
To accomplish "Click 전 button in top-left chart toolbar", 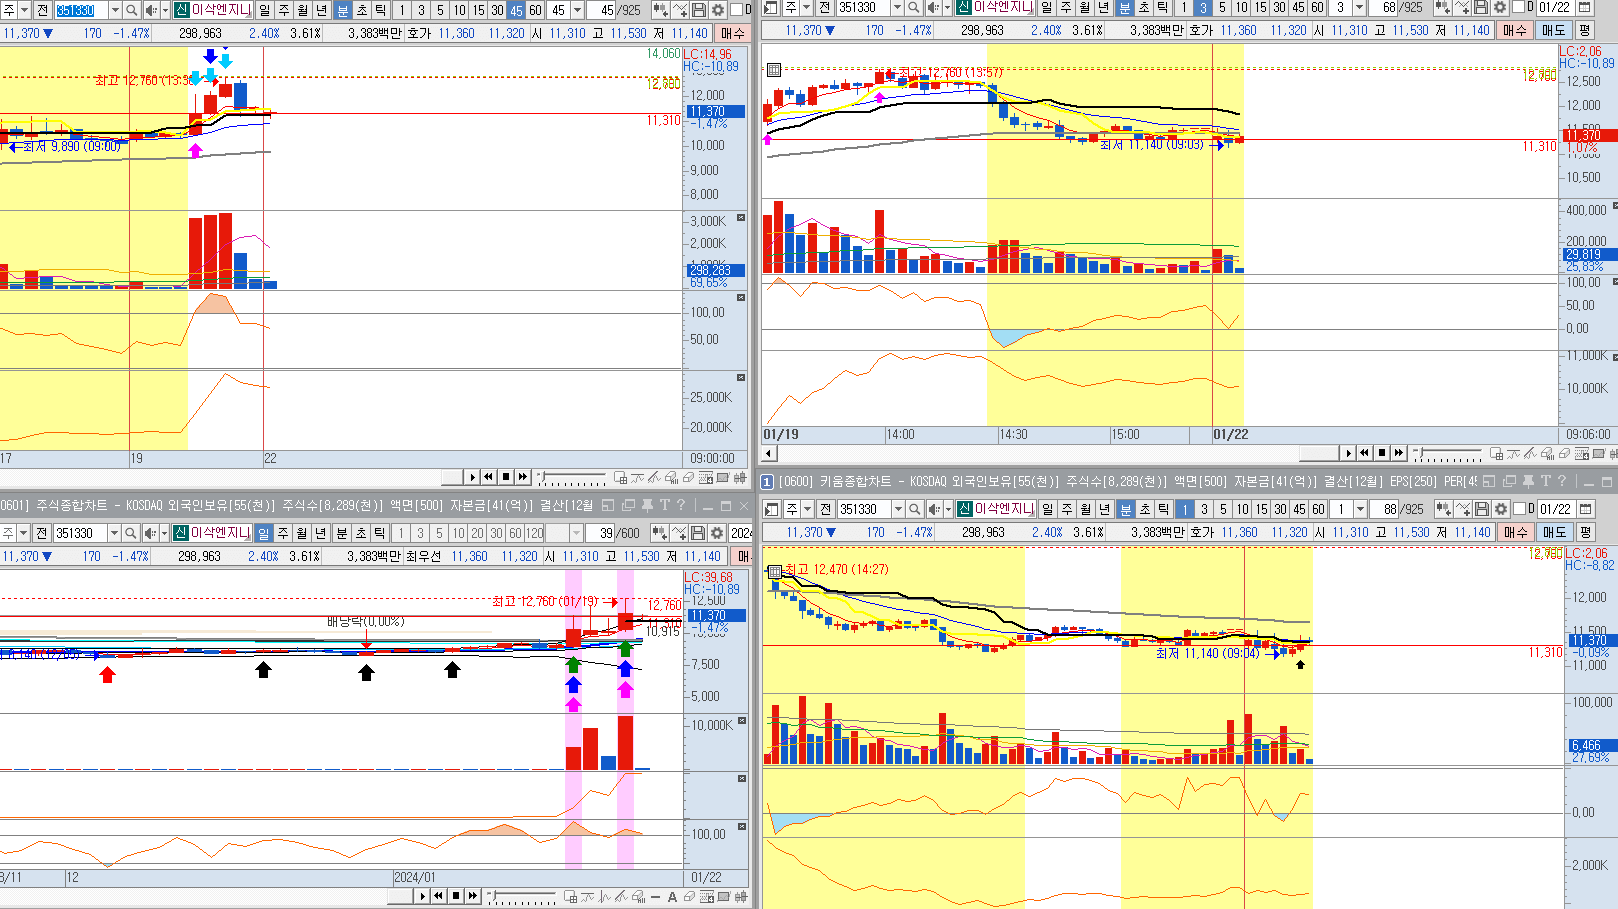I will (43, 10).
